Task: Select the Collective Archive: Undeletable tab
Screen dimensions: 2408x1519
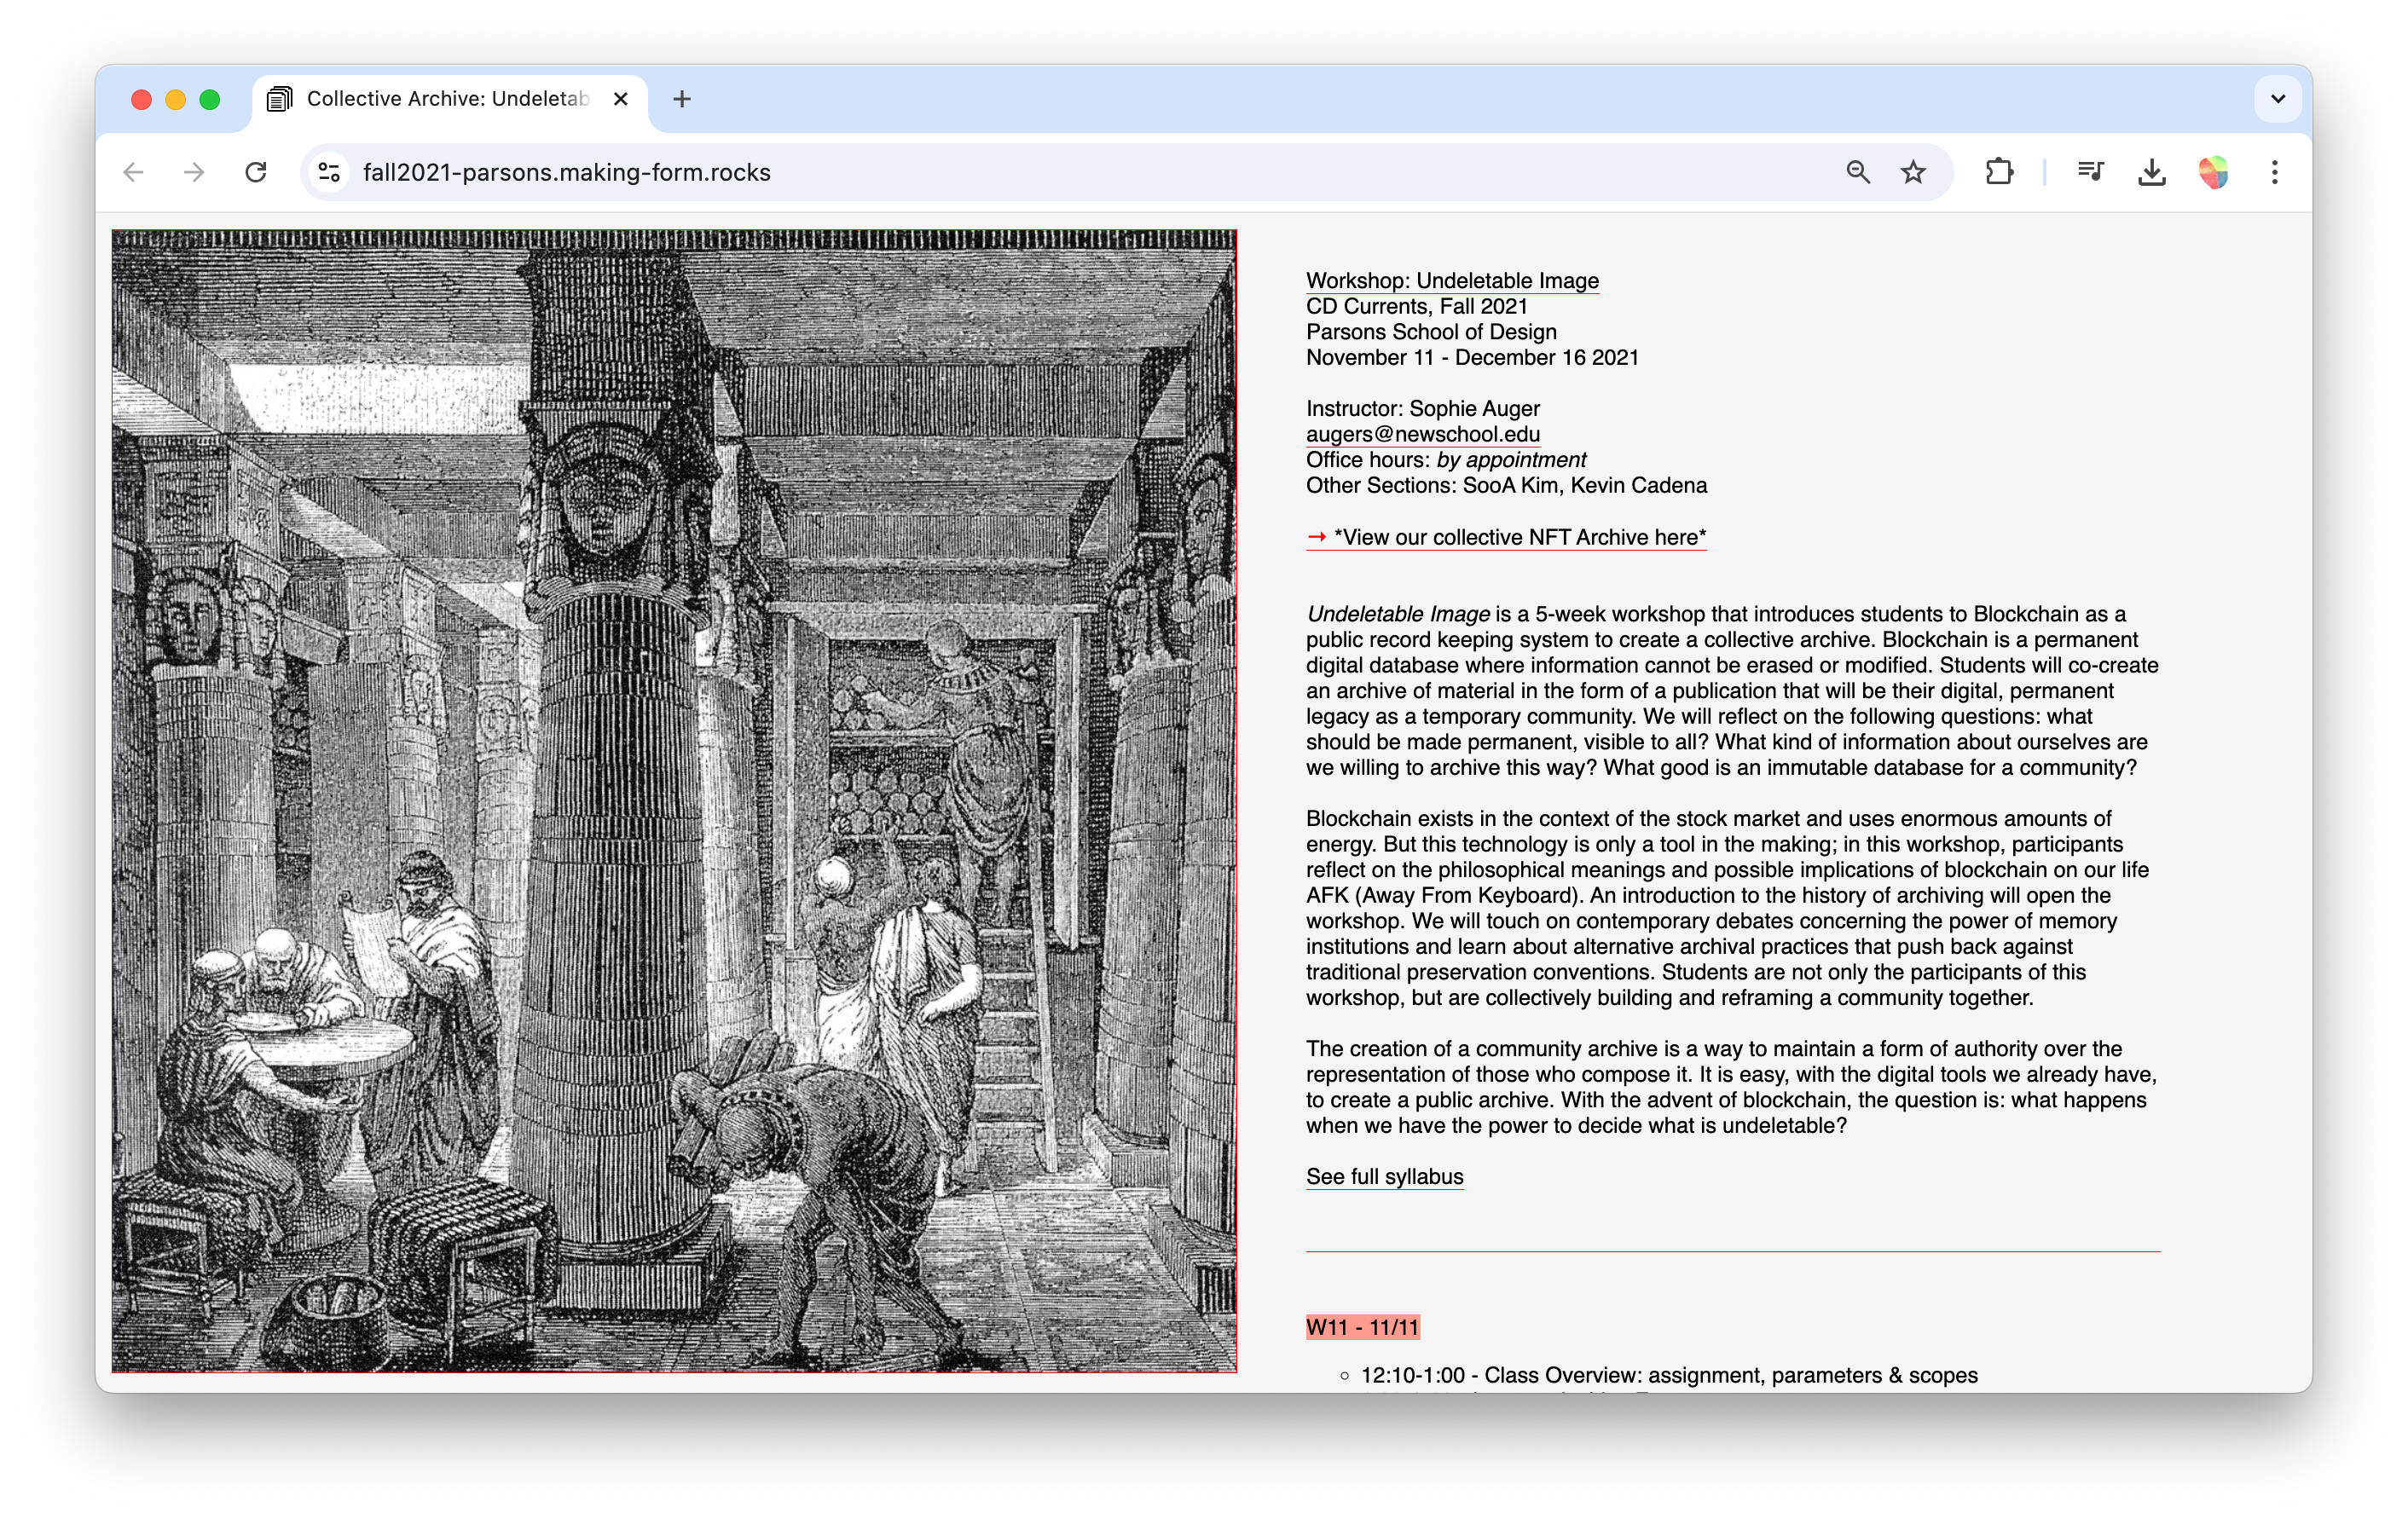Action: point(450,99)
